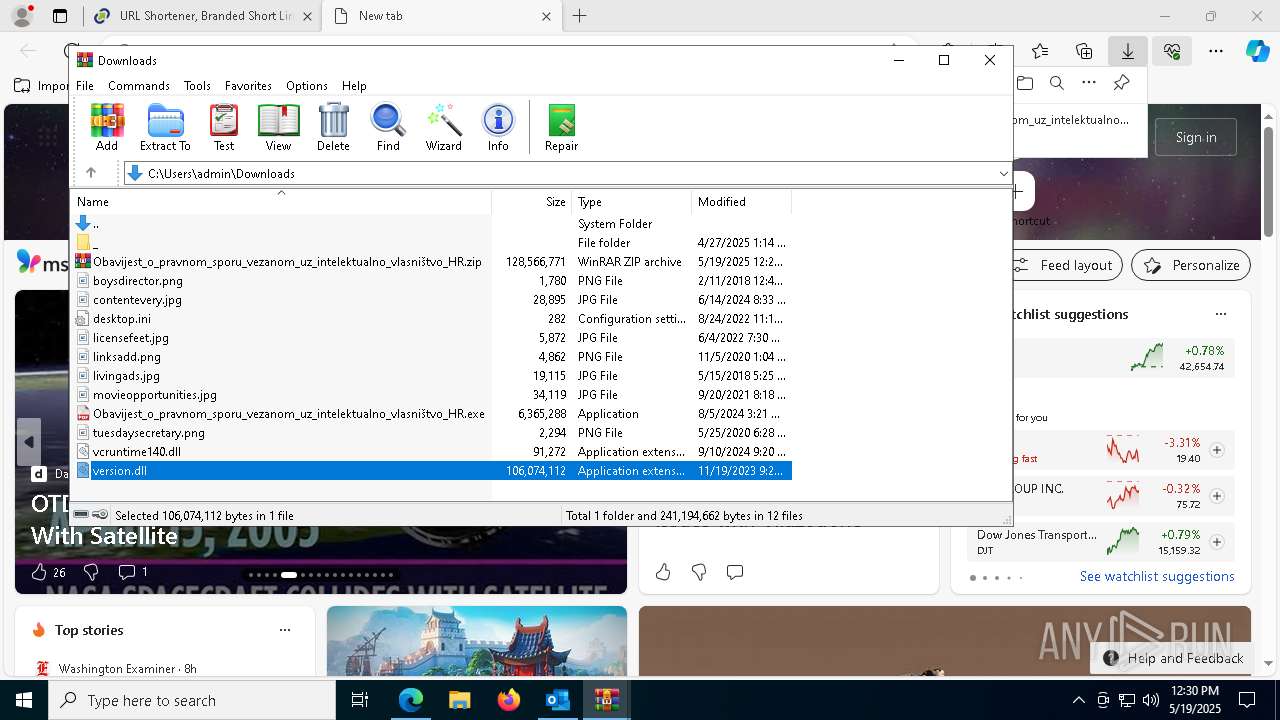
Task: Select the linksadd.png file
Action: tap(432, 357)
